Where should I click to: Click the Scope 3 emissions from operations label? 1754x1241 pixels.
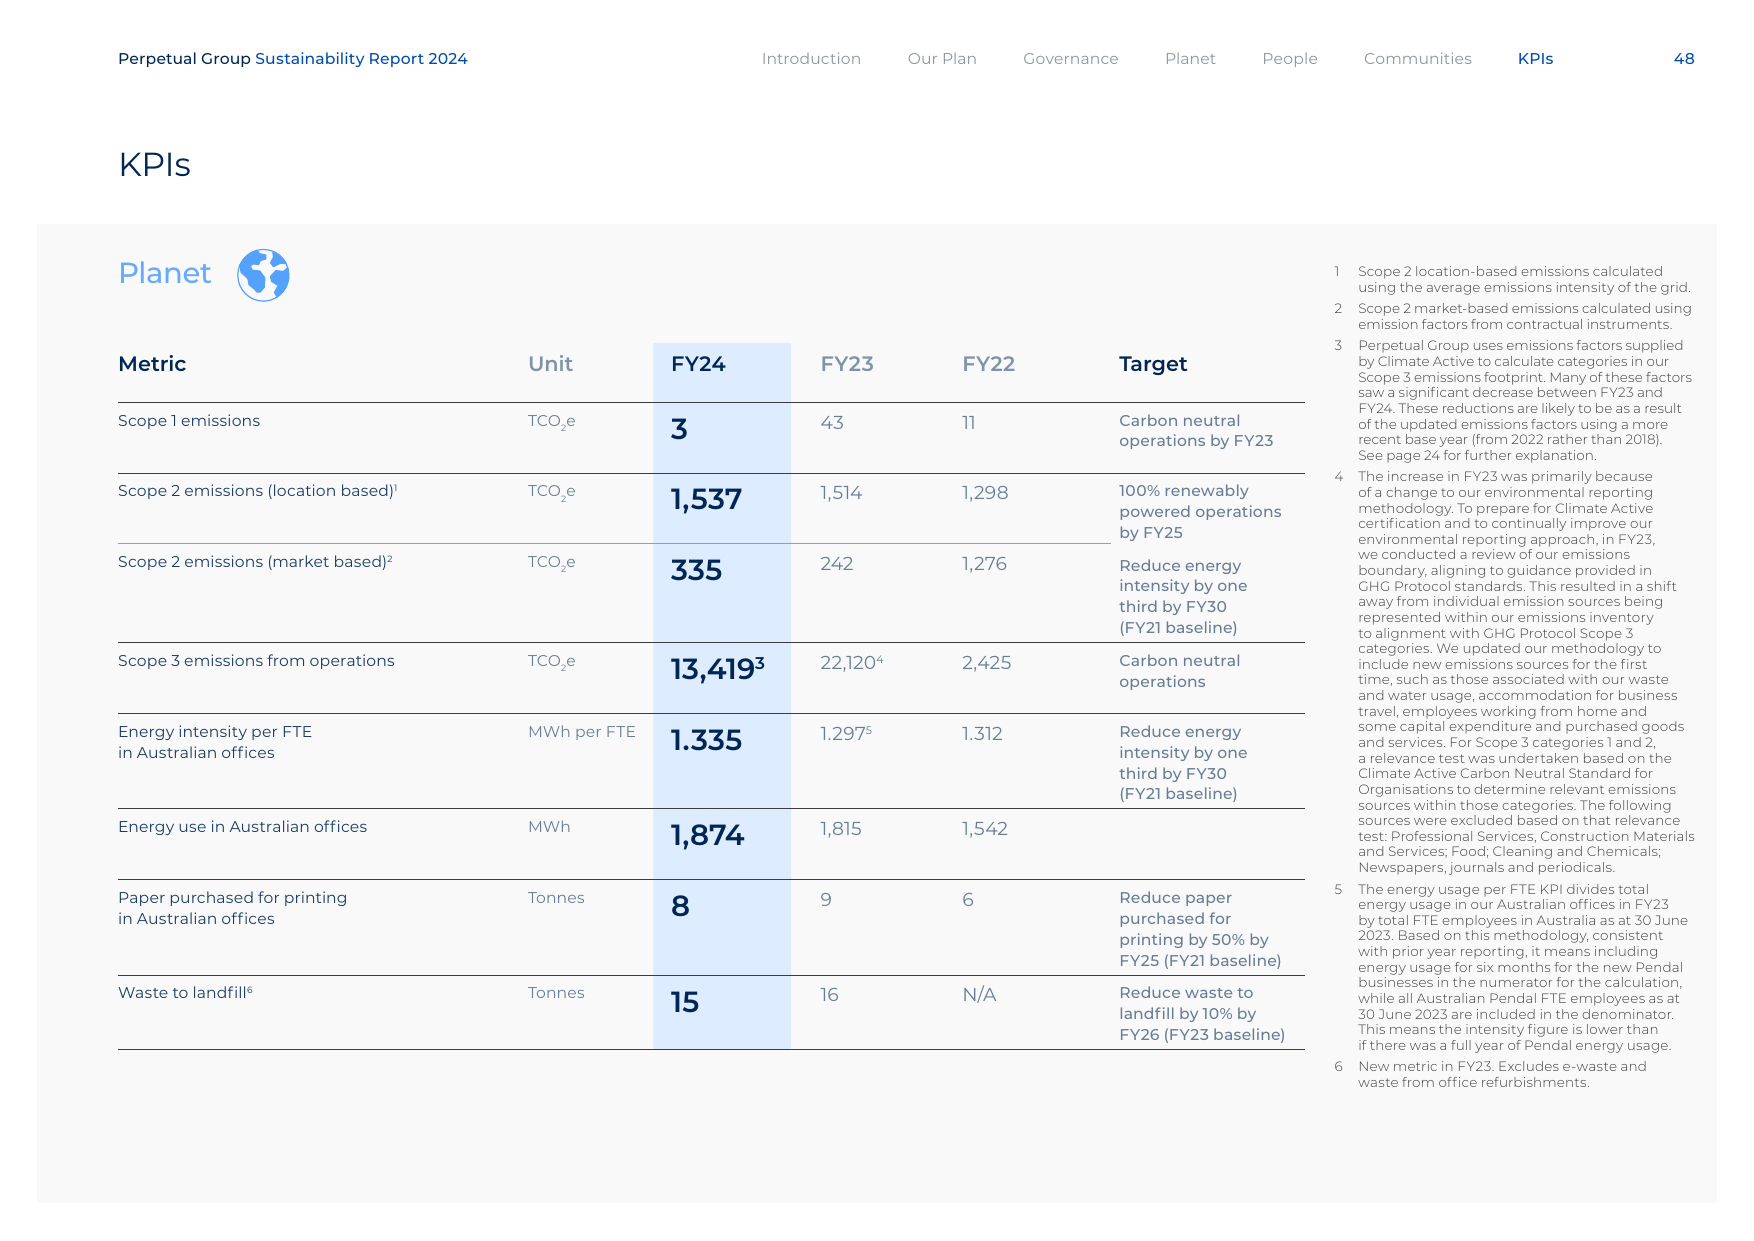[256, 661]
